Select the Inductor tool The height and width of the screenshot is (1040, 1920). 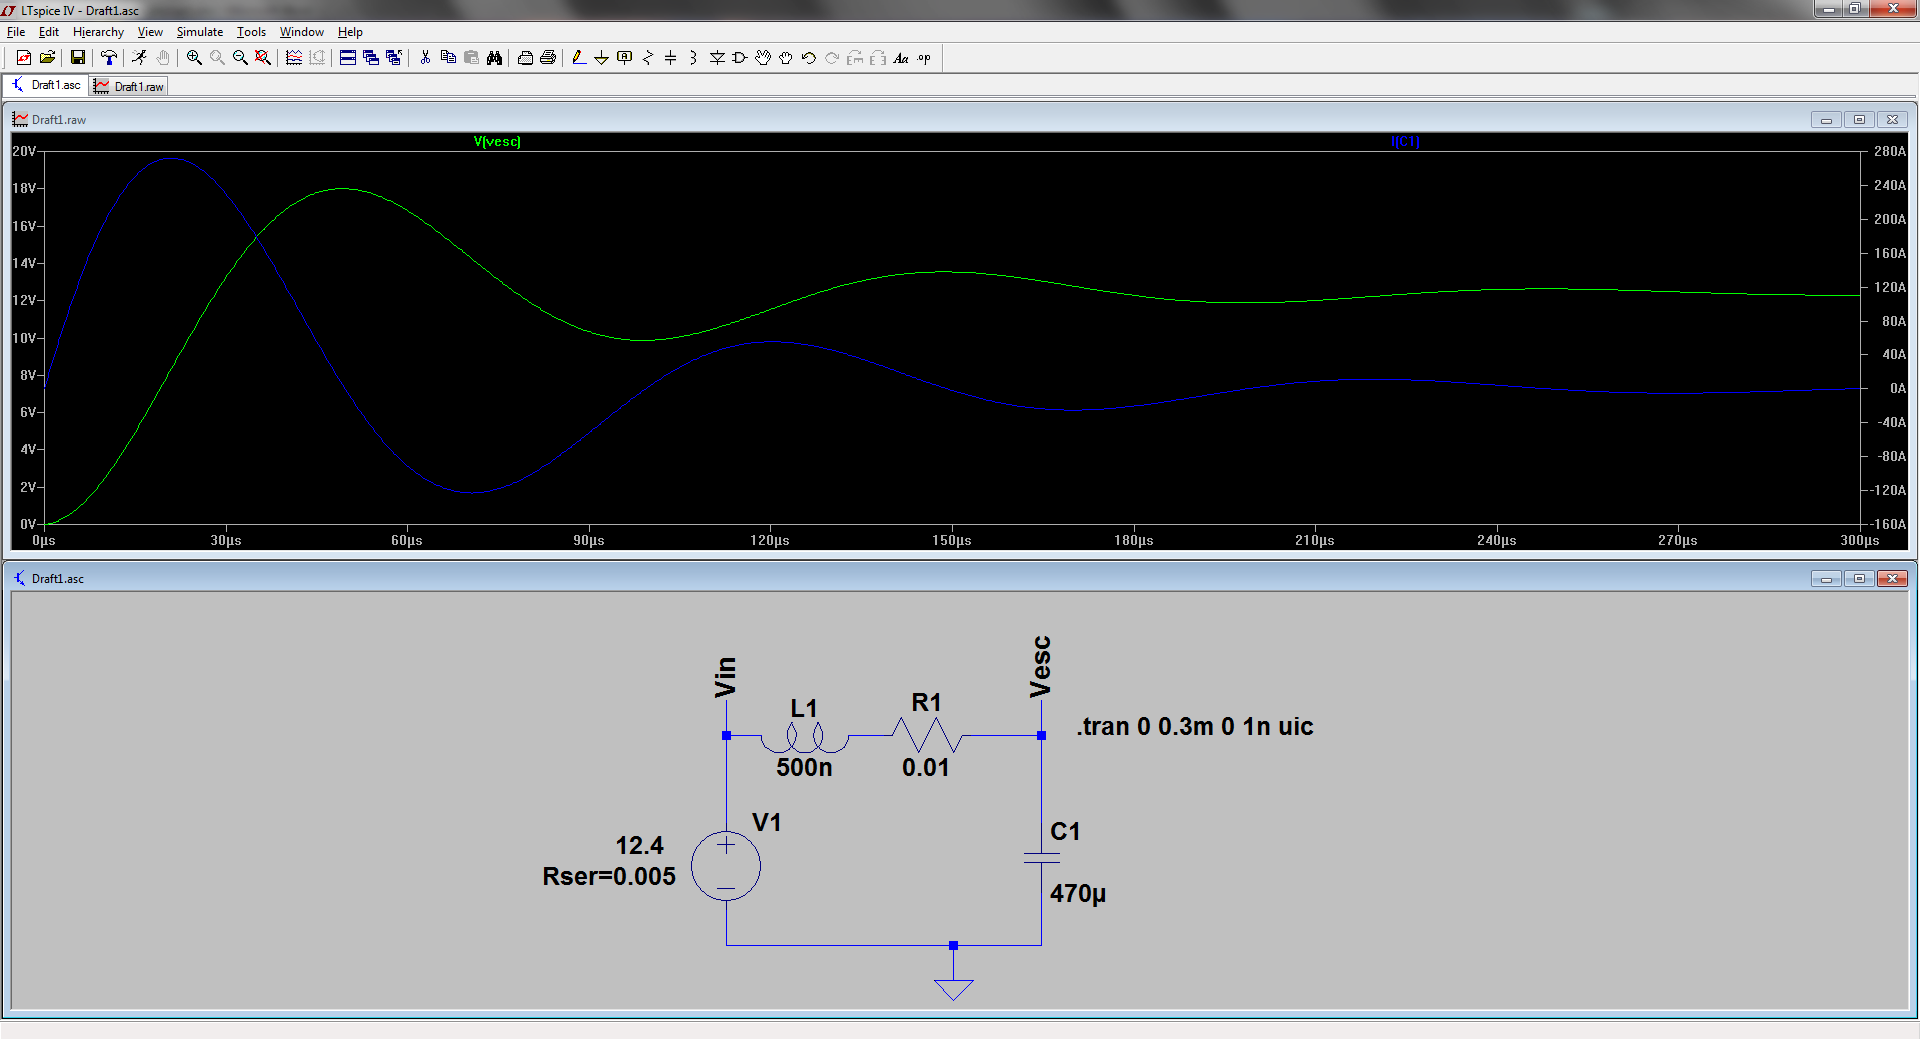tap(693, 58)
